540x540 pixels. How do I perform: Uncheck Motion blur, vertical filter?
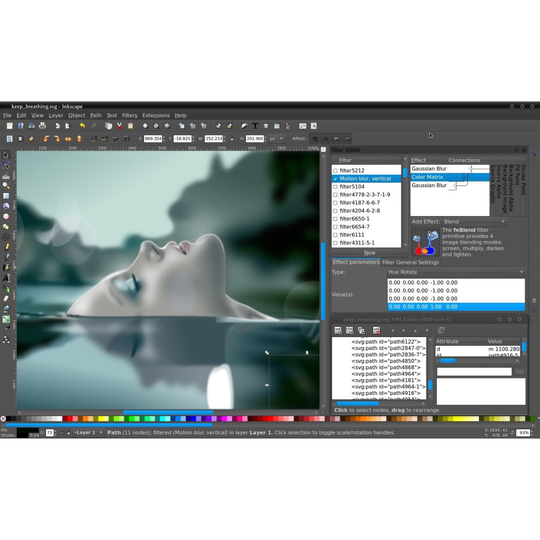335,179
